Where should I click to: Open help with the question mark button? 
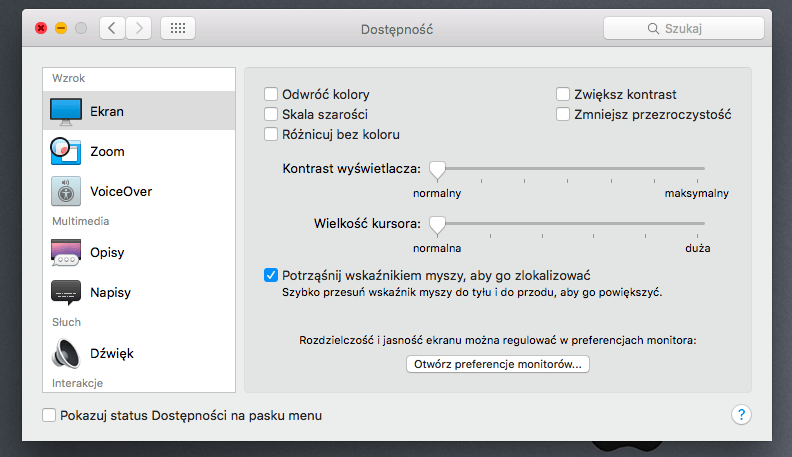(x=741, y=415)
